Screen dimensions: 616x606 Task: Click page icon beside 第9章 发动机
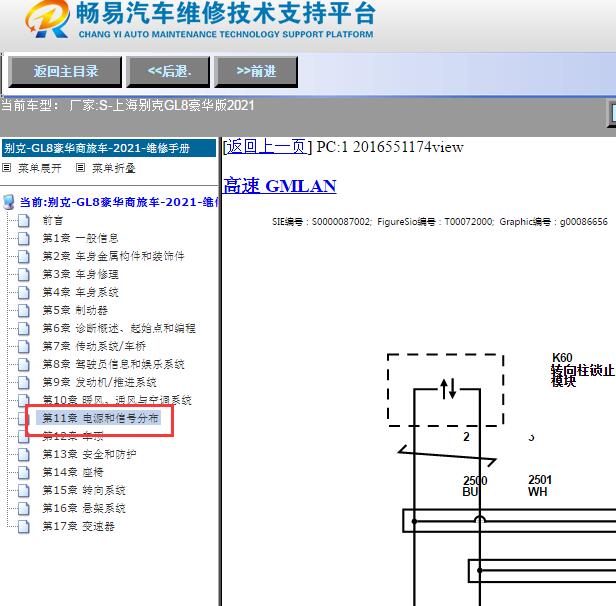[24, 383]
